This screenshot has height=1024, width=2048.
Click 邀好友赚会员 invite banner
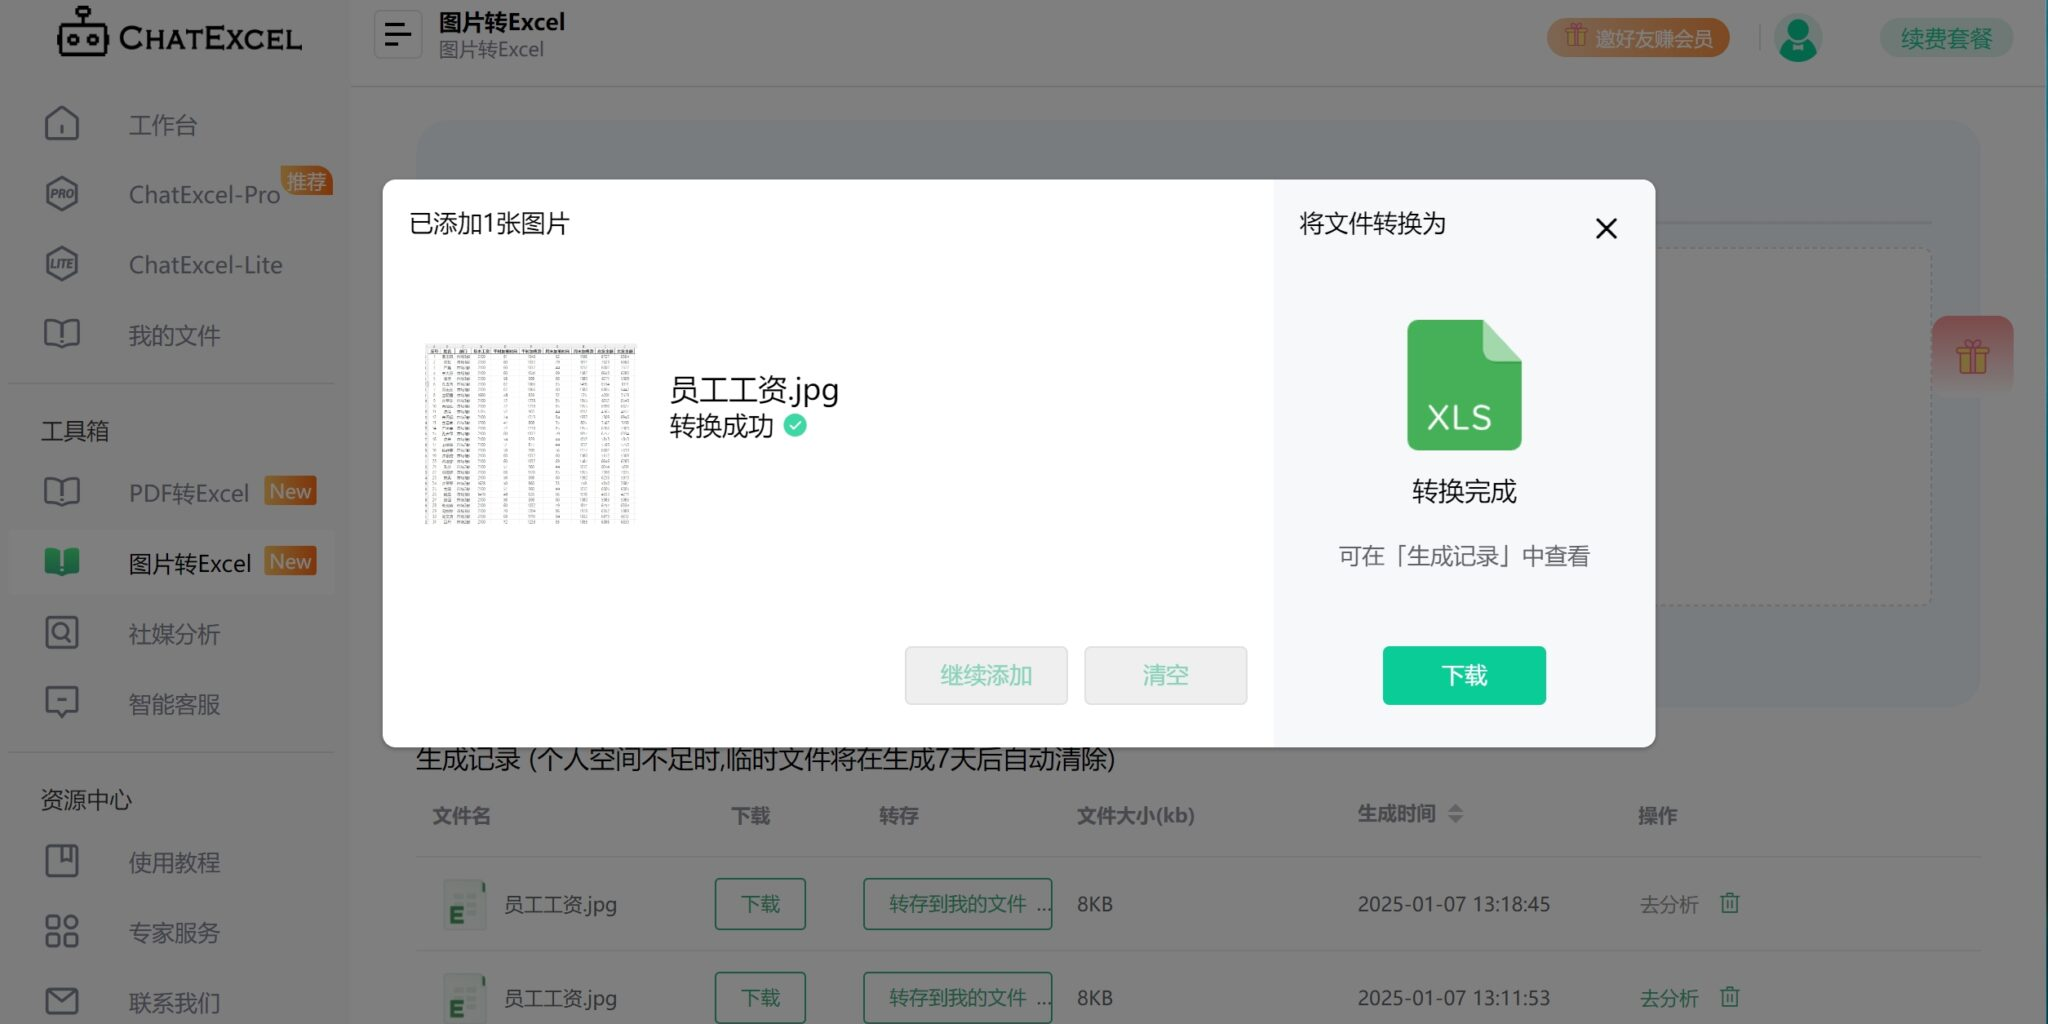[1637, 37]
